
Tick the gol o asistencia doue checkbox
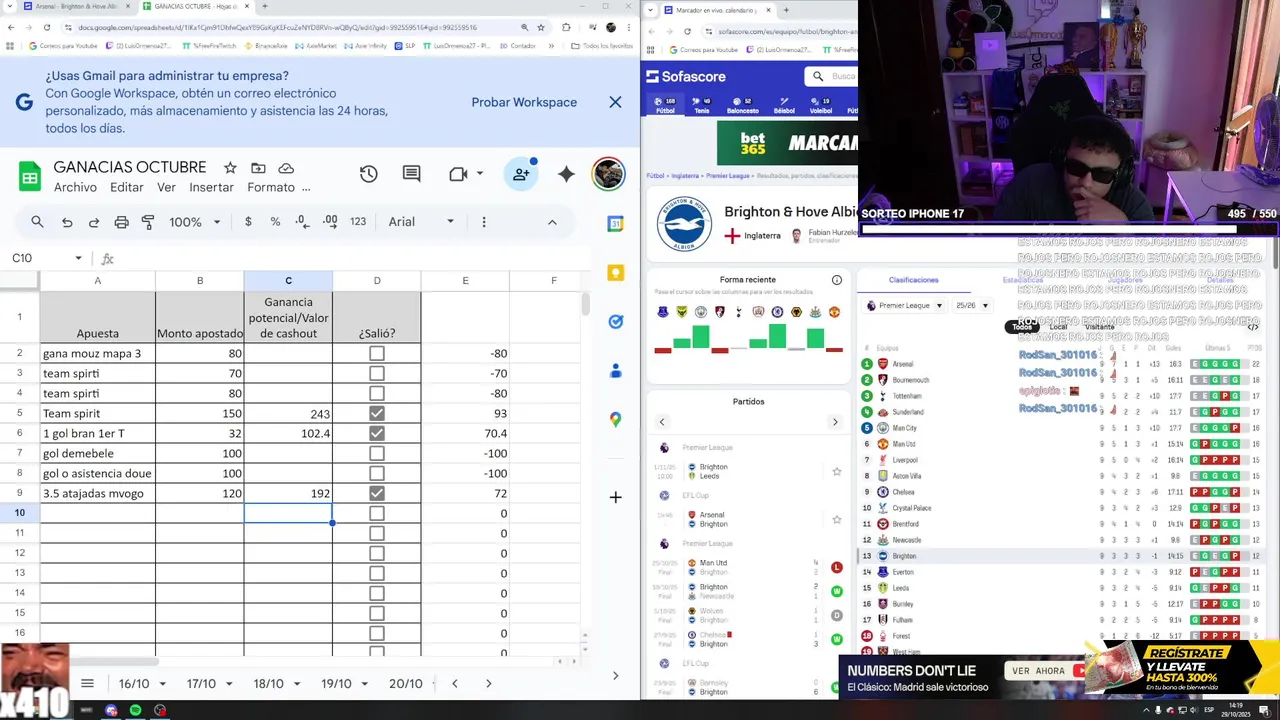[x=377, y=473]
